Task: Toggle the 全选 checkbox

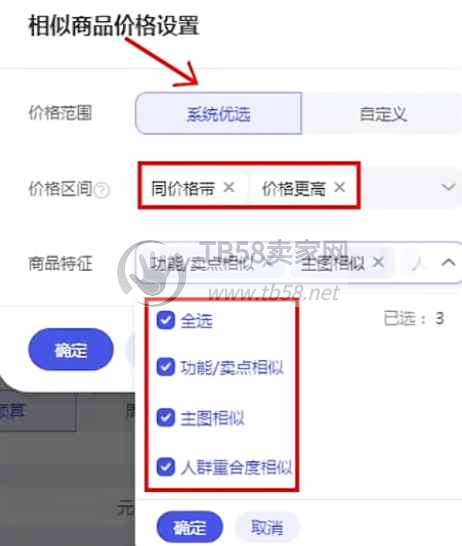Action: point(165,320)
